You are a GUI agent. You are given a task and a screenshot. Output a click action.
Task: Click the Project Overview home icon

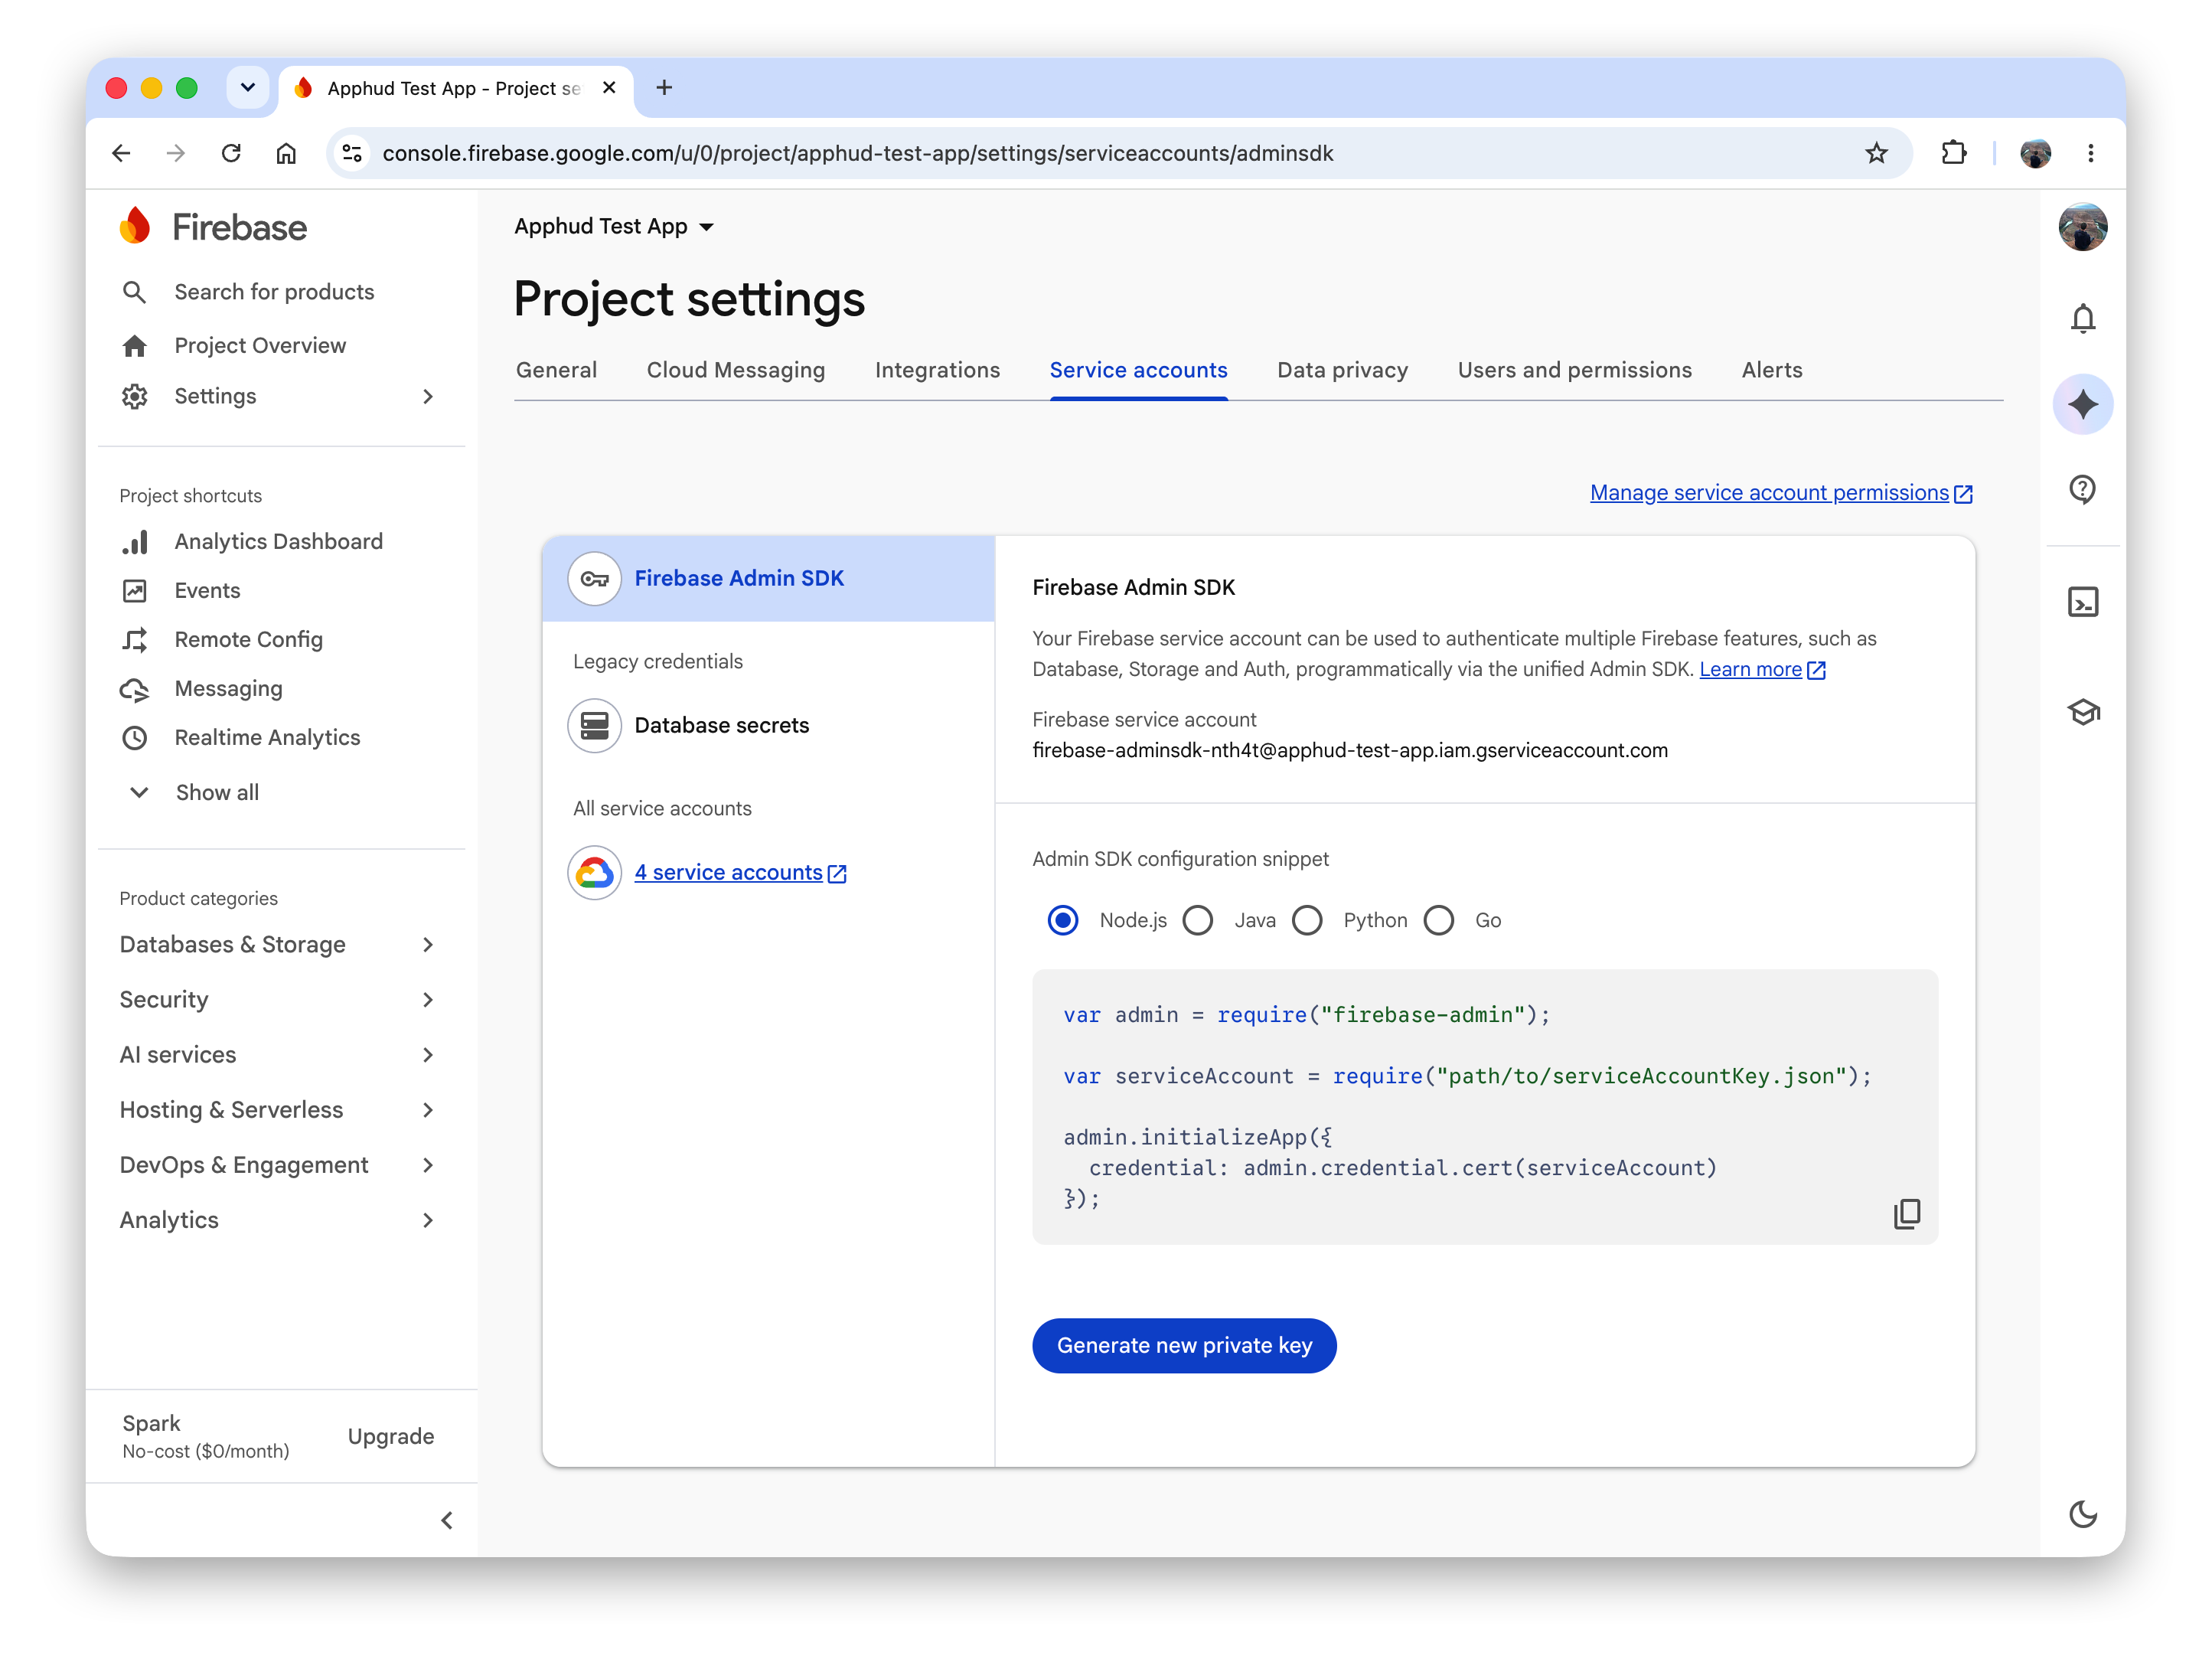(134, 346)
